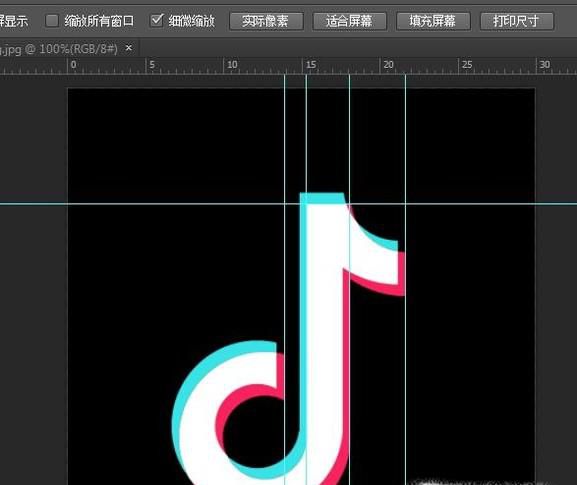Enable the 缩放所有窗口 checkbox
This screenshot has width=577, height=485.
pyautogui.click(x=52, y=21)
